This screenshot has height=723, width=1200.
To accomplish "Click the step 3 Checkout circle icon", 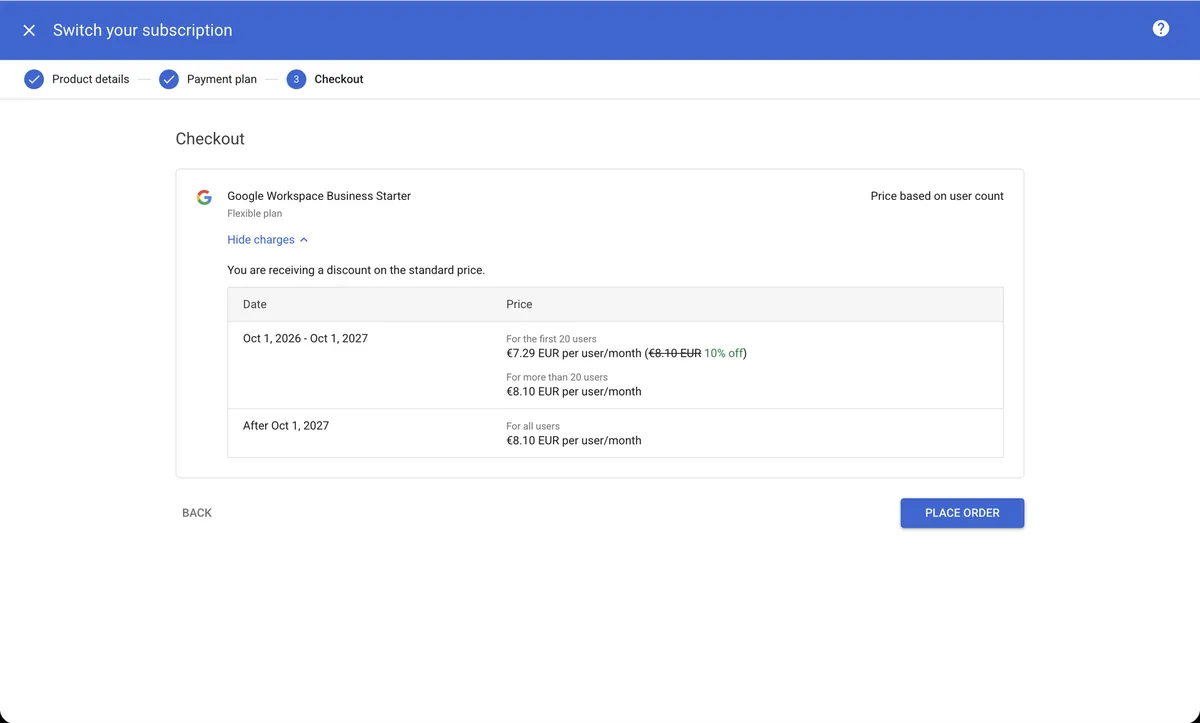I will click(x=296, y=79).
